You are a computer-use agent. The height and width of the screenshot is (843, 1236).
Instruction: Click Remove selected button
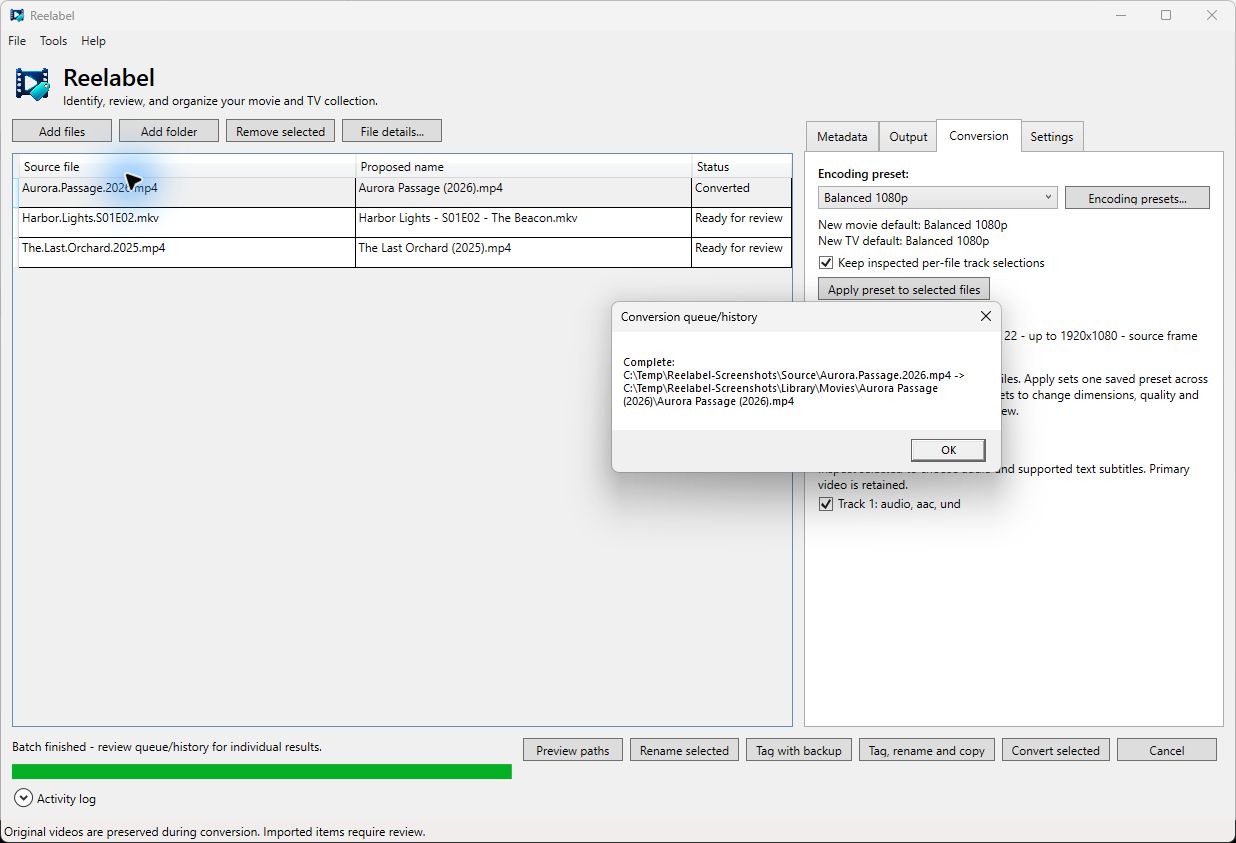tap(280, 131)
